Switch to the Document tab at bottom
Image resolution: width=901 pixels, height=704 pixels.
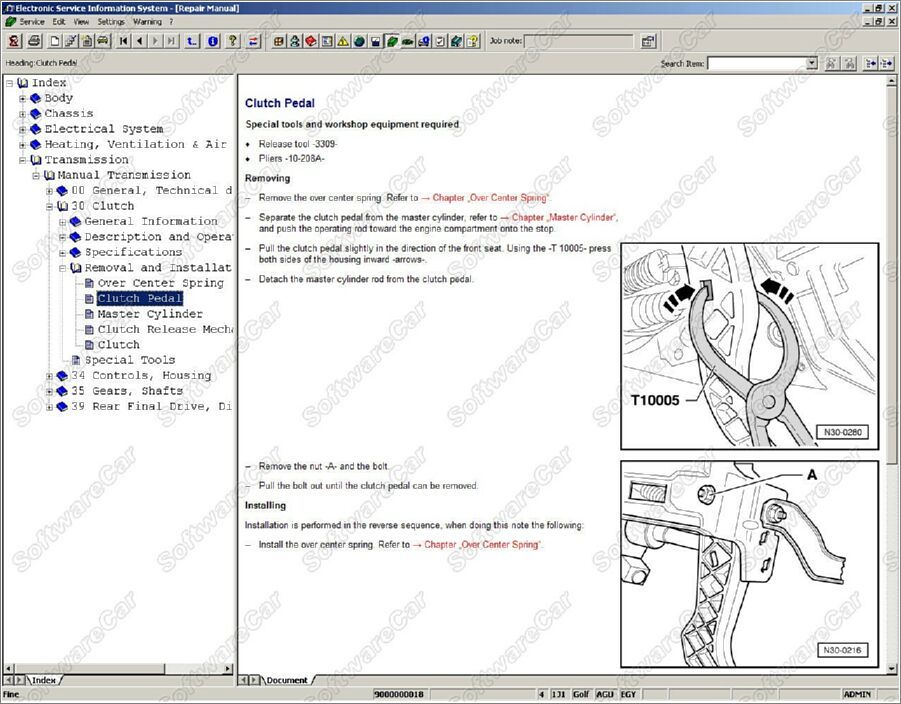(x=286, y=680)
